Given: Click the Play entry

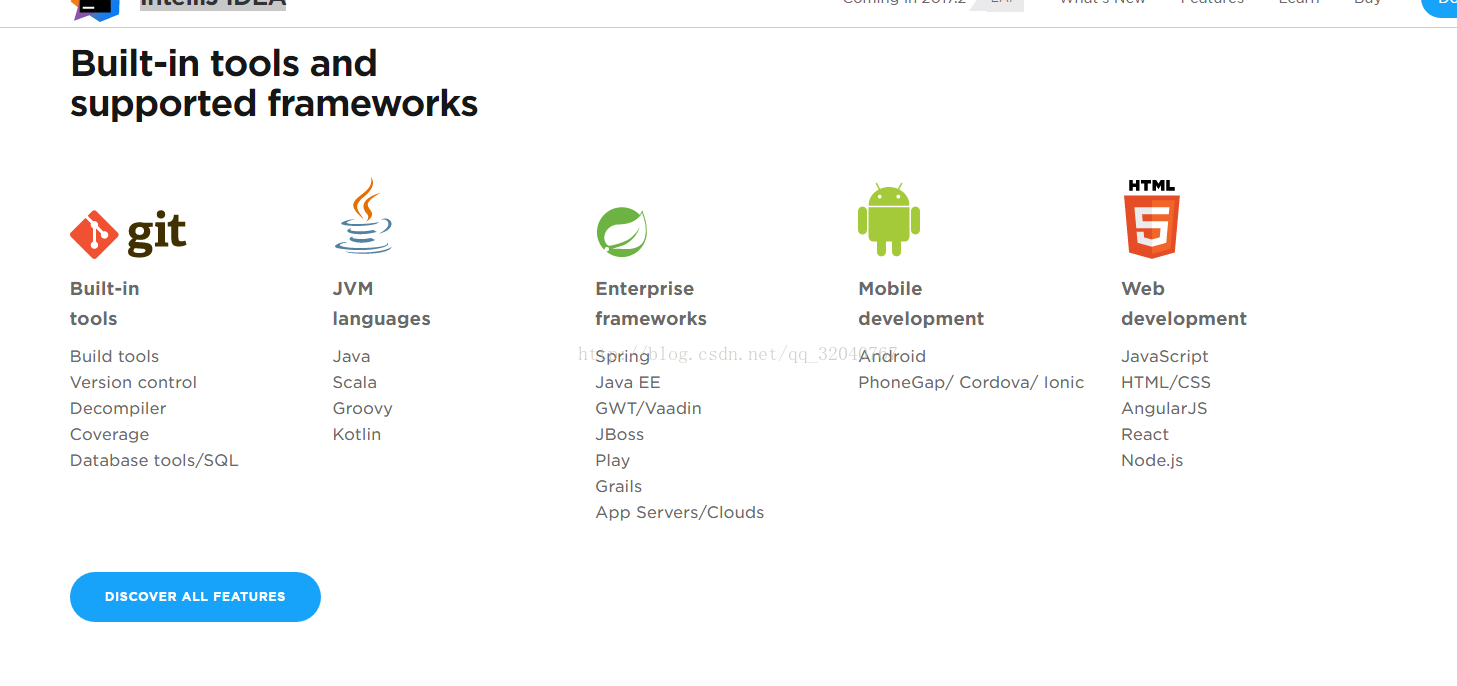Looking at the screenshot, I should (x=613, y=460).
